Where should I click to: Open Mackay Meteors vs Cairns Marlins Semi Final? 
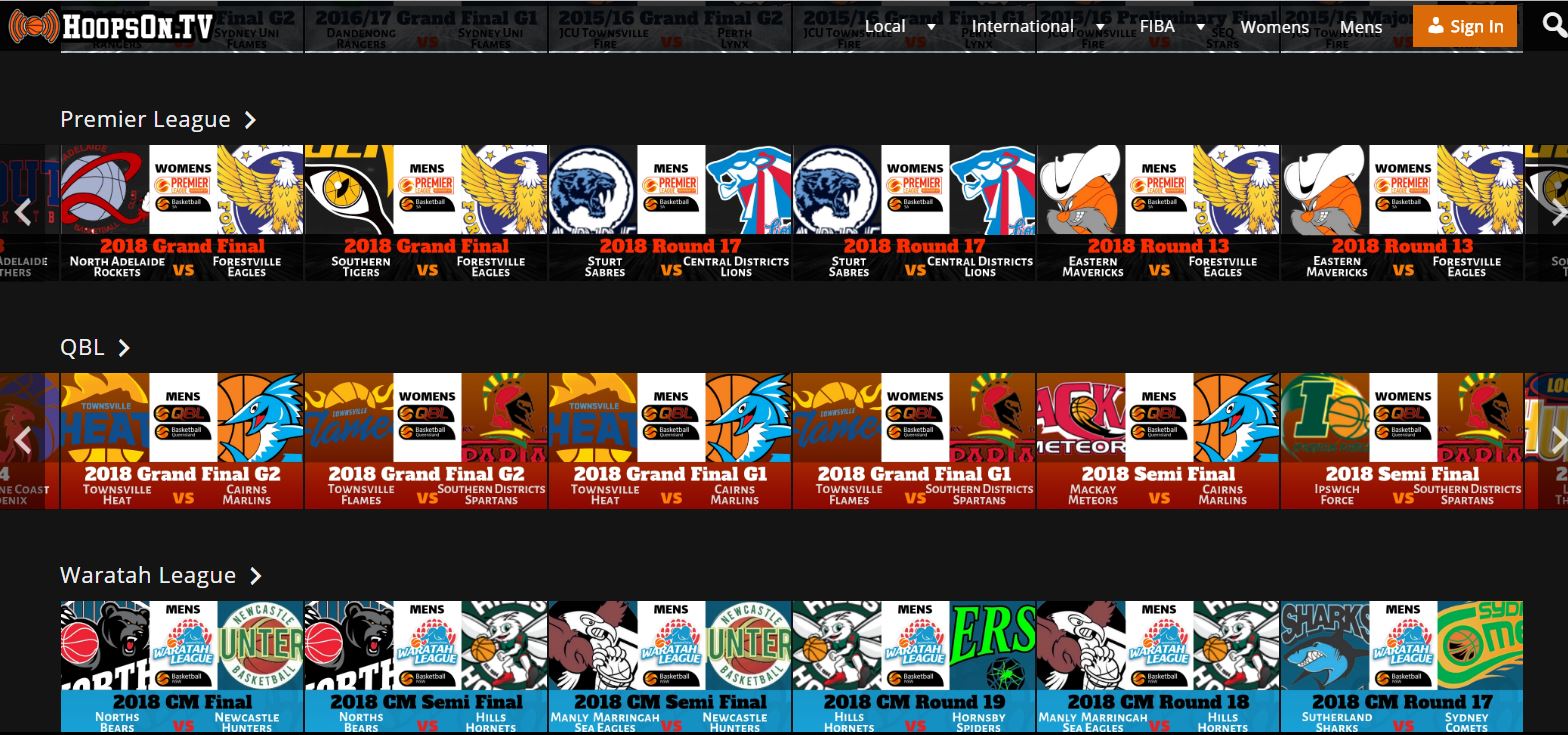(x=1158, y=441)
